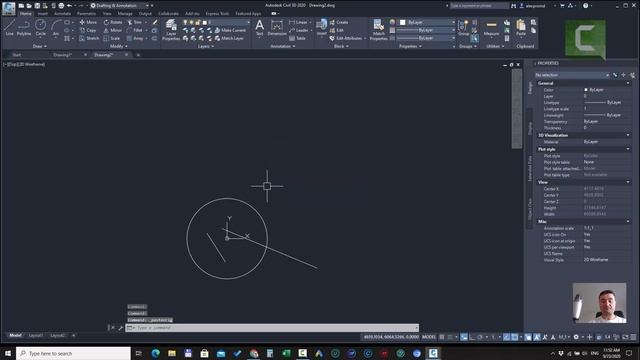Open Windows Start menu
Image resolution: width=640 pixels, height=360 pixels.
click(8, 353)
